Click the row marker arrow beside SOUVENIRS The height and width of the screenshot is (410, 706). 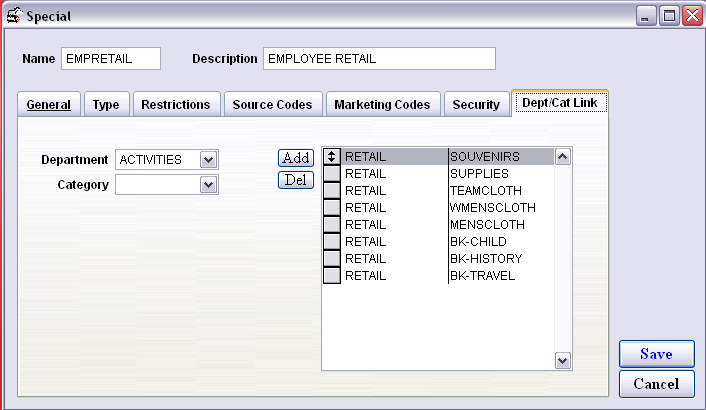tap(332, 157)
